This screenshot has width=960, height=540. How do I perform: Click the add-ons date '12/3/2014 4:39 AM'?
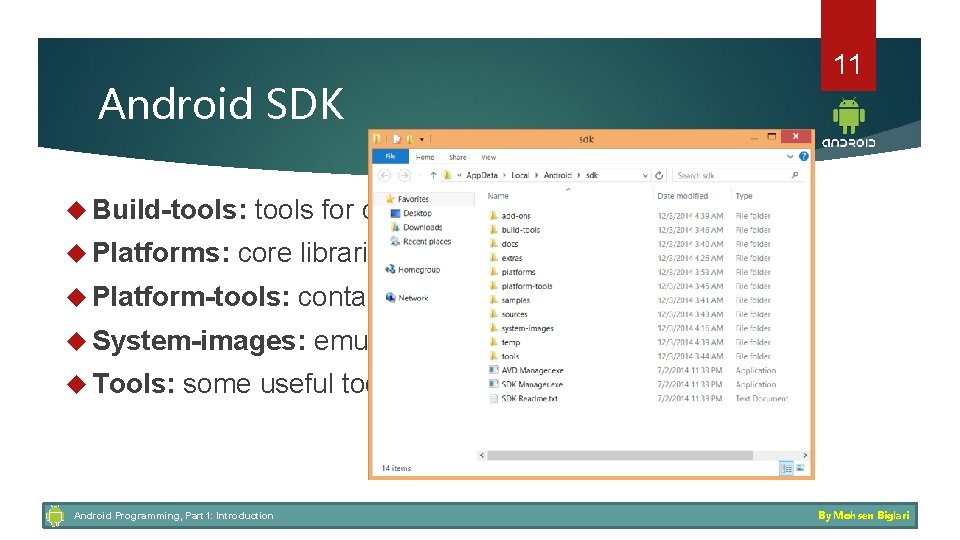[690, 216]
